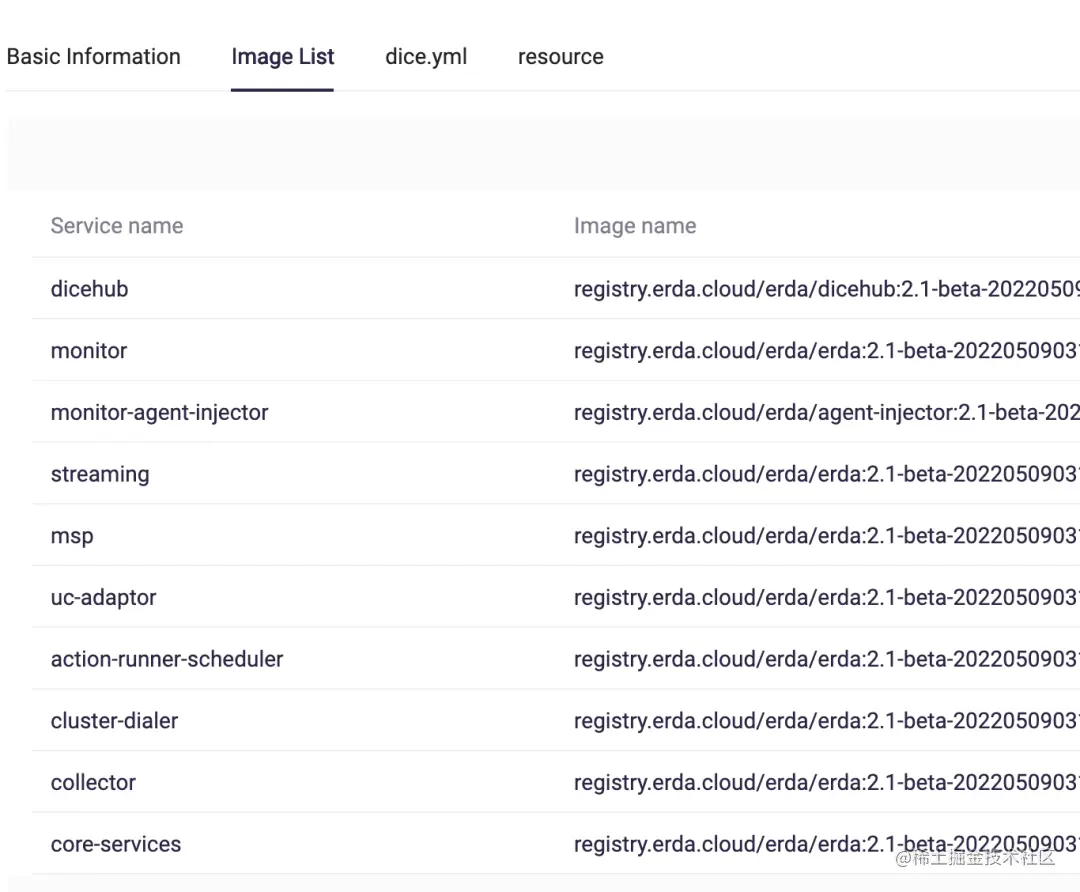Click the collector service name

(x=93, y=782)
